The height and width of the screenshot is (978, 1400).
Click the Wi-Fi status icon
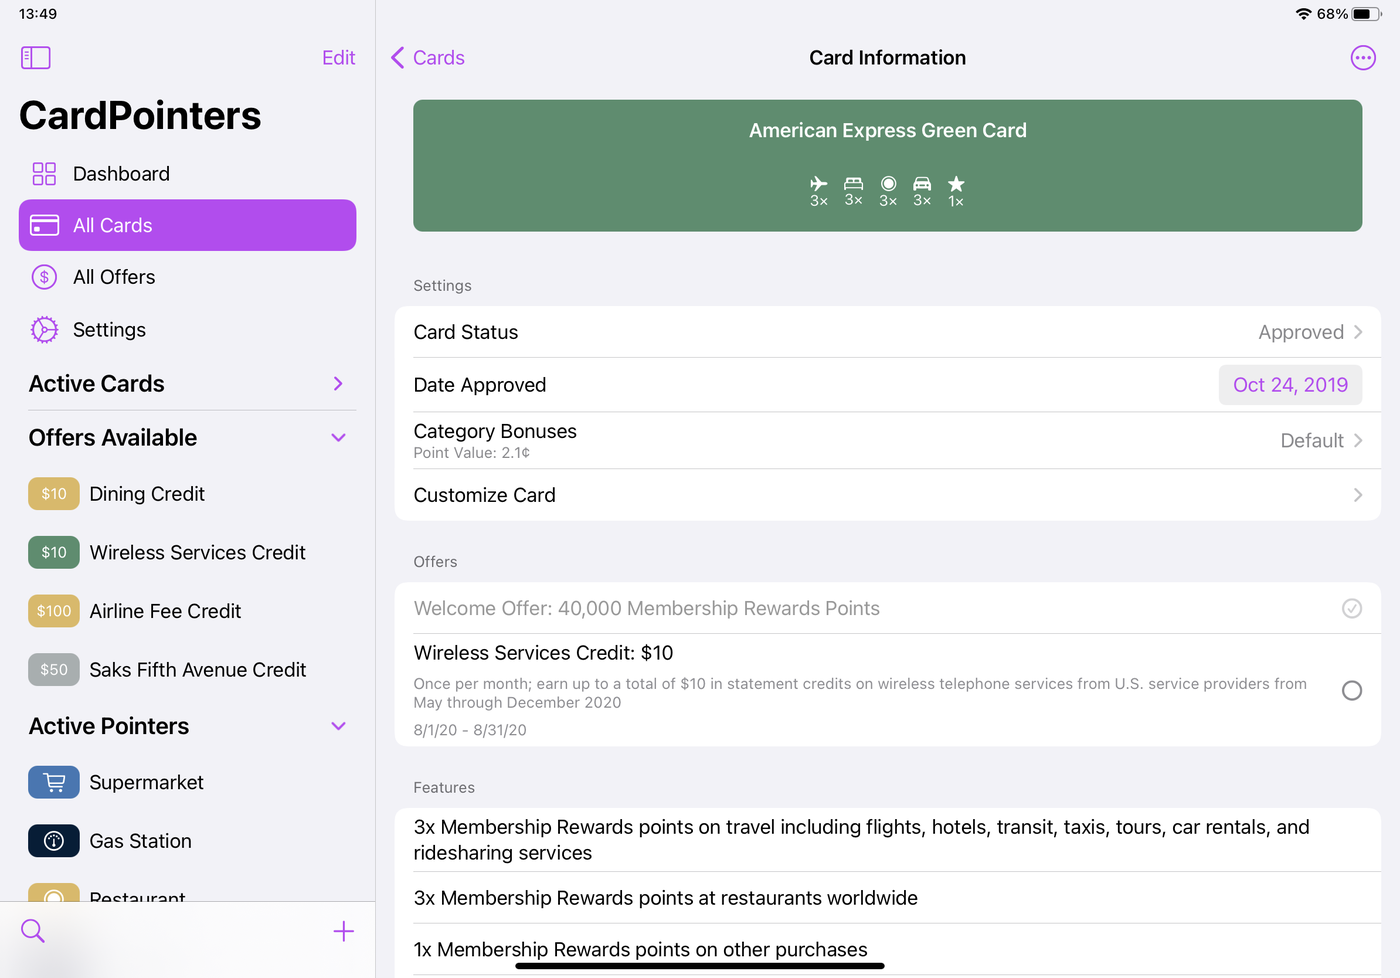pos(1304,14)
